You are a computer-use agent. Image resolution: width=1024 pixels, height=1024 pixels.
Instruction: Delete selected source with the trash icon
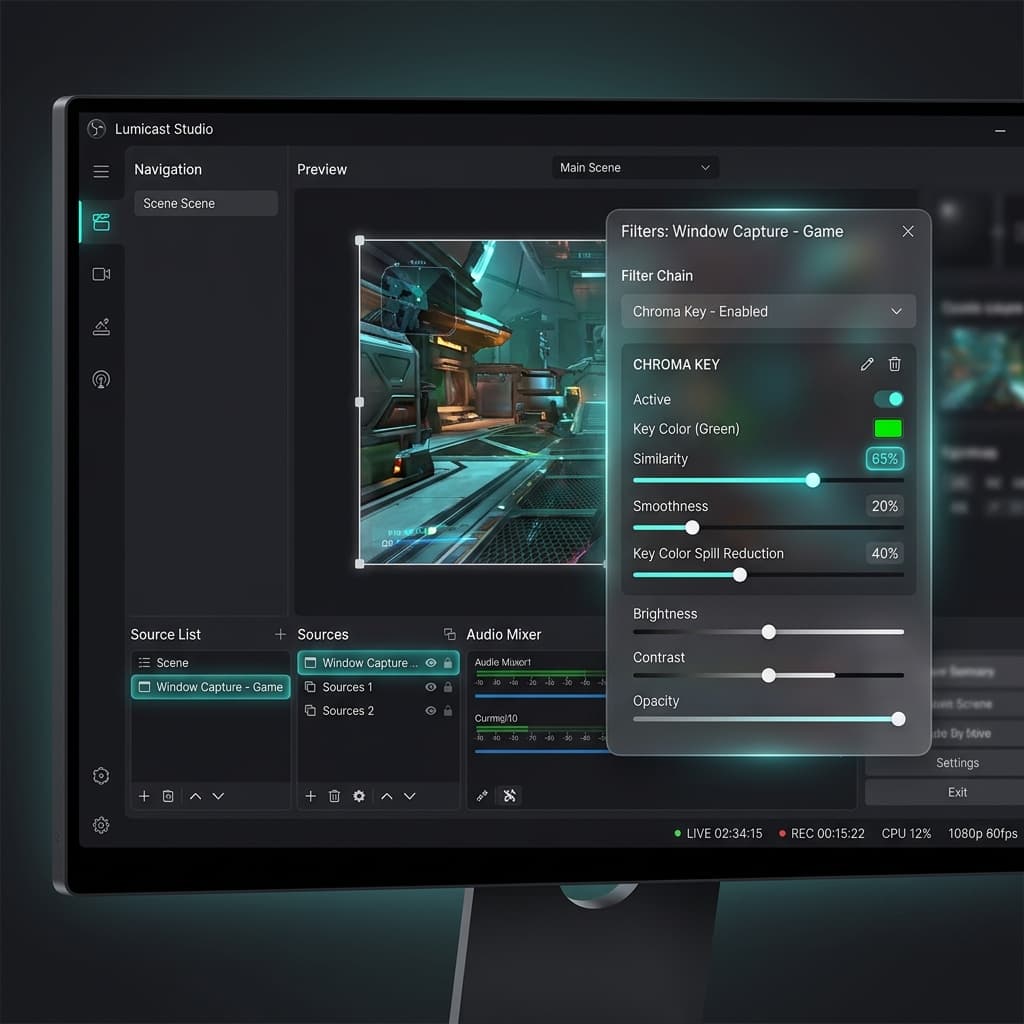point(334,796)
